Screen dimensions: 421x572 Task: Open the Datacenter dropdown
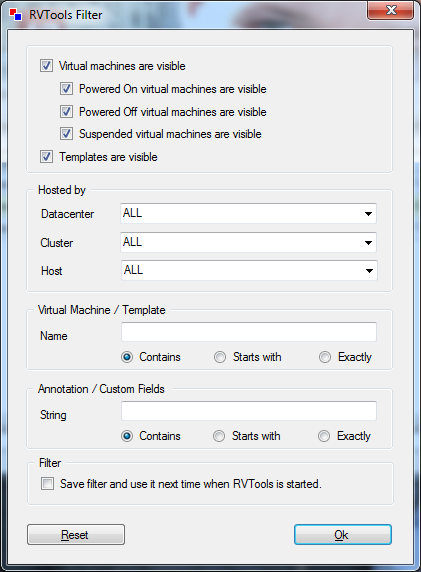tap(248, 213)
